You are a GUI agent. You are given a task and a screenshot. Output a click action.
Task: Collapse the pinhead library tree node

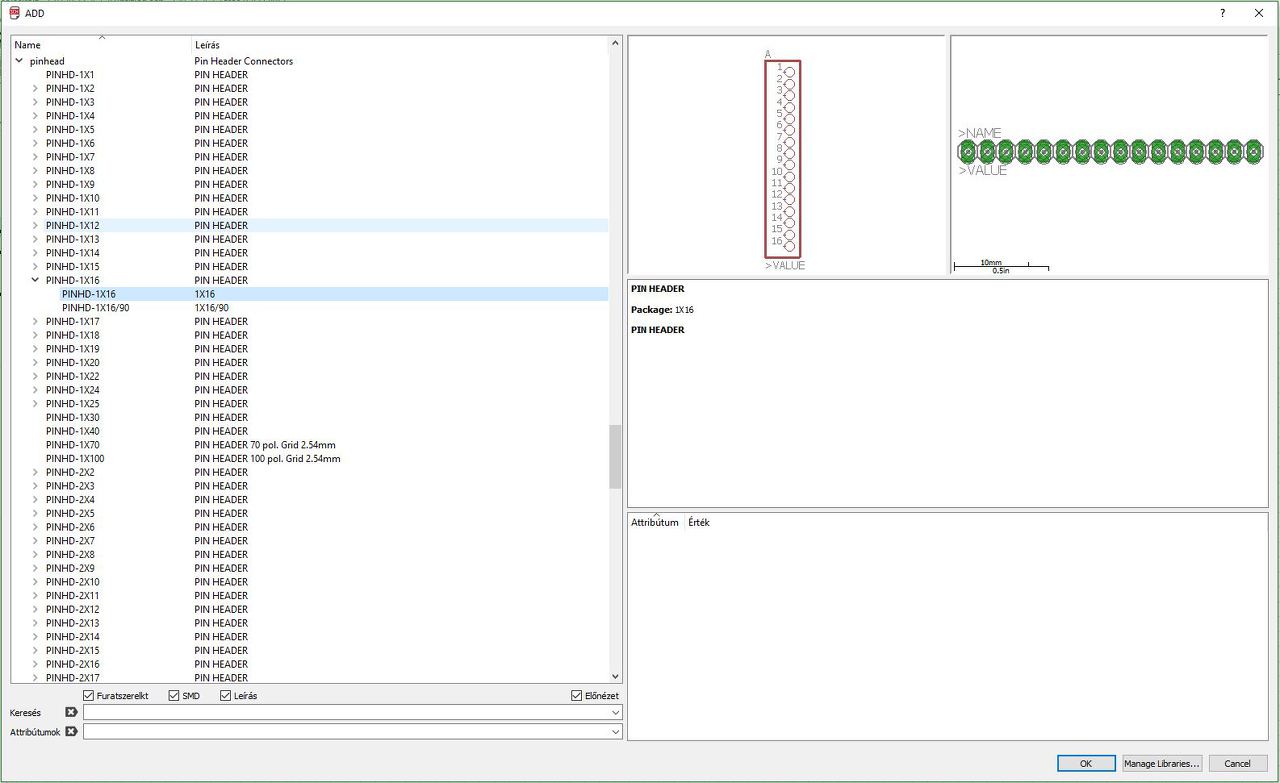coord(19,61)
